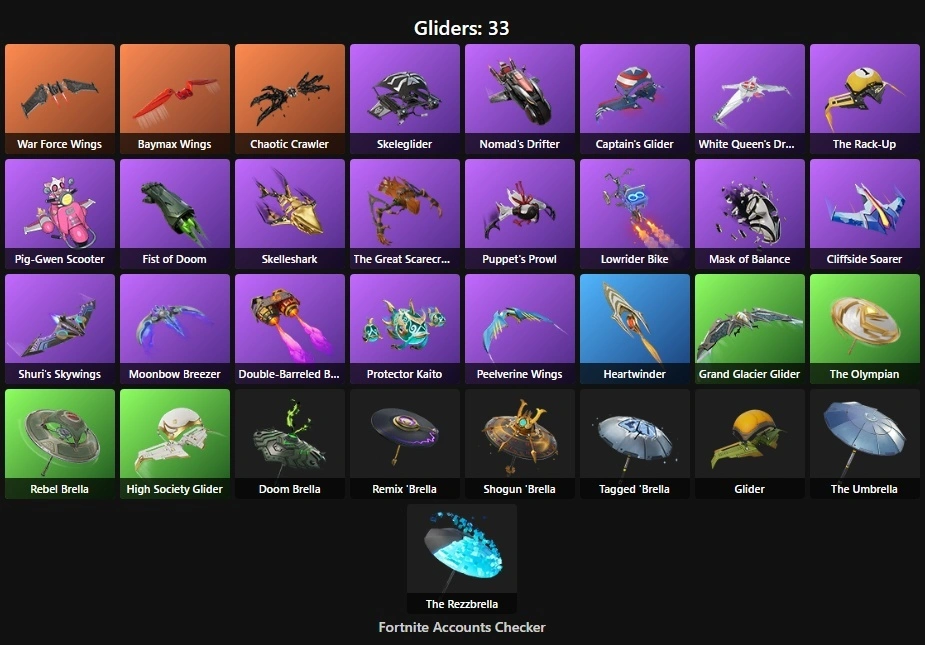Choose the Mask of Balance glider

[x=750, y=214]
